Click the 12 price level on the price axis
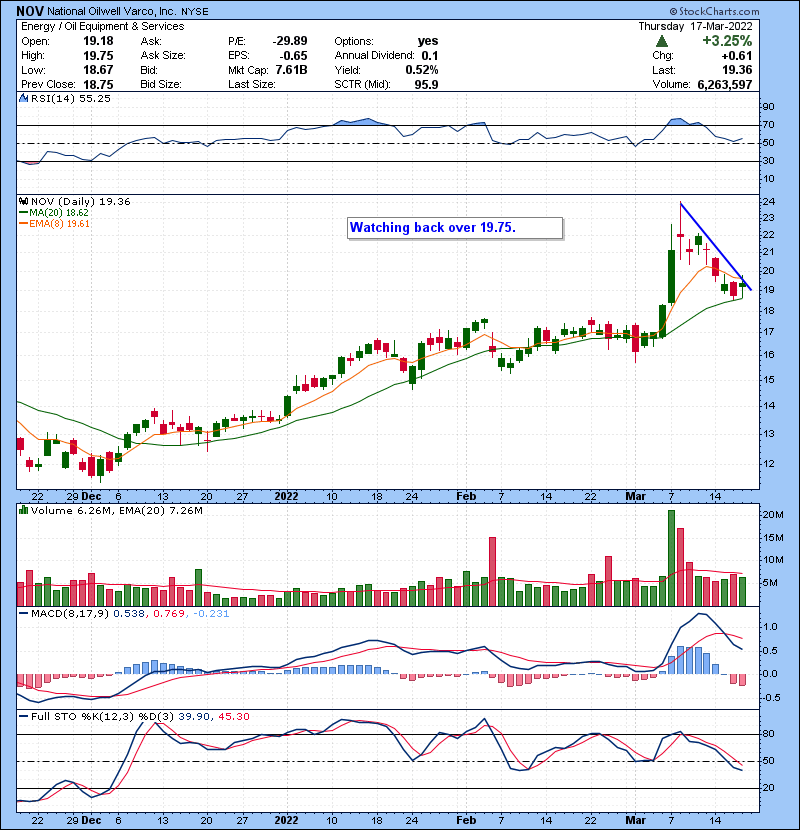800x830 pixels. [768, 463]
